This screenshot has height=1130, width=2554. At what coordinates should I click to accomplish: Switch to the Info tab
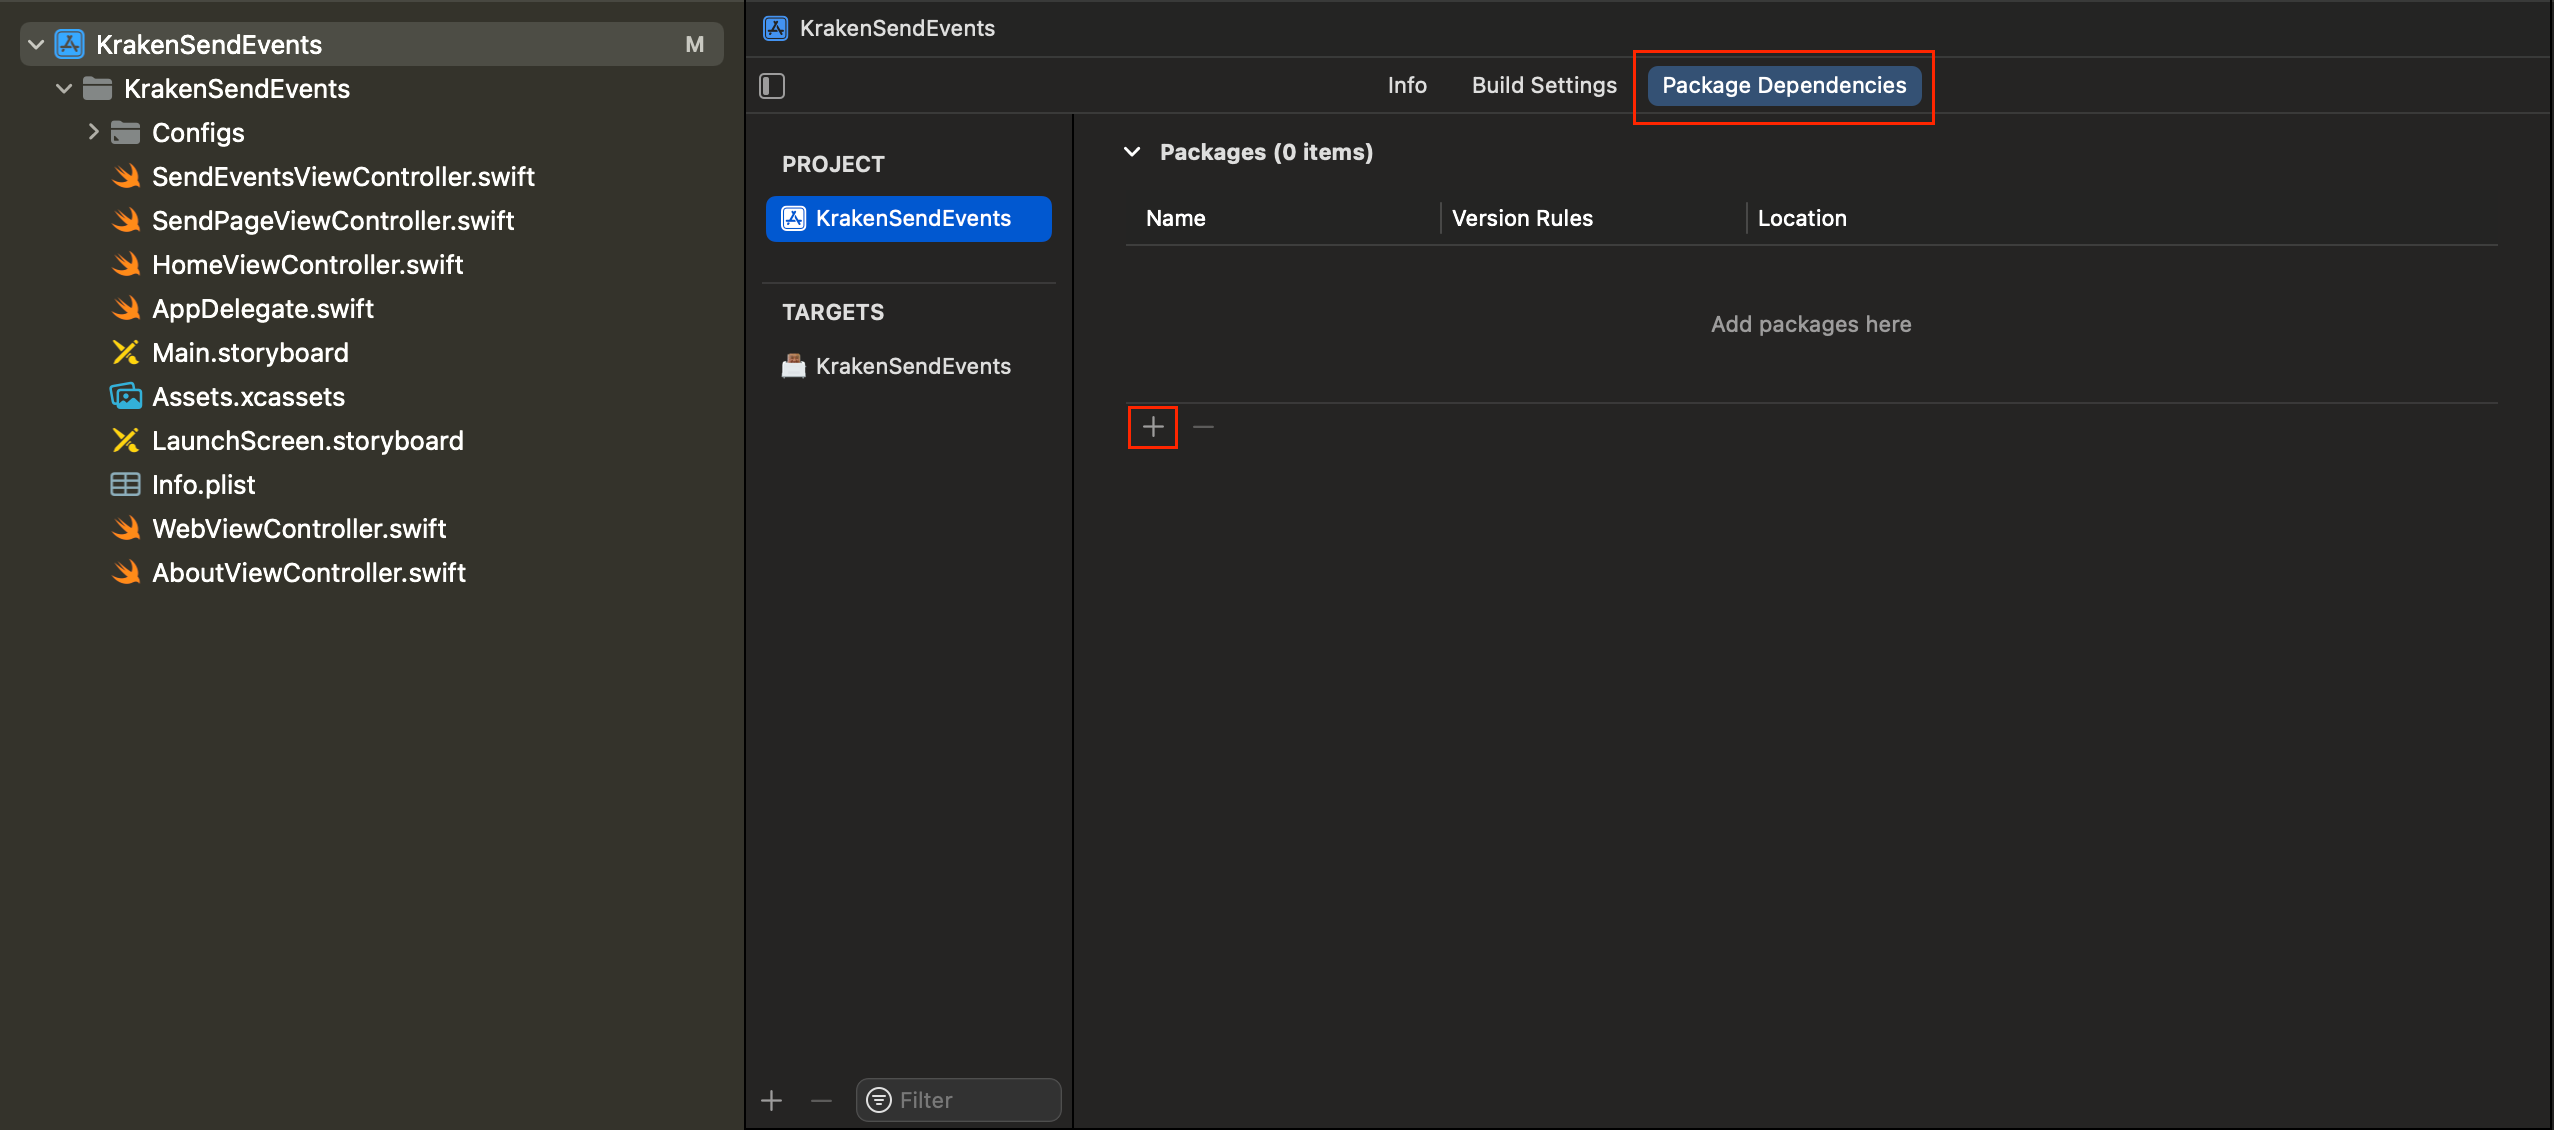pos(1406,86)
